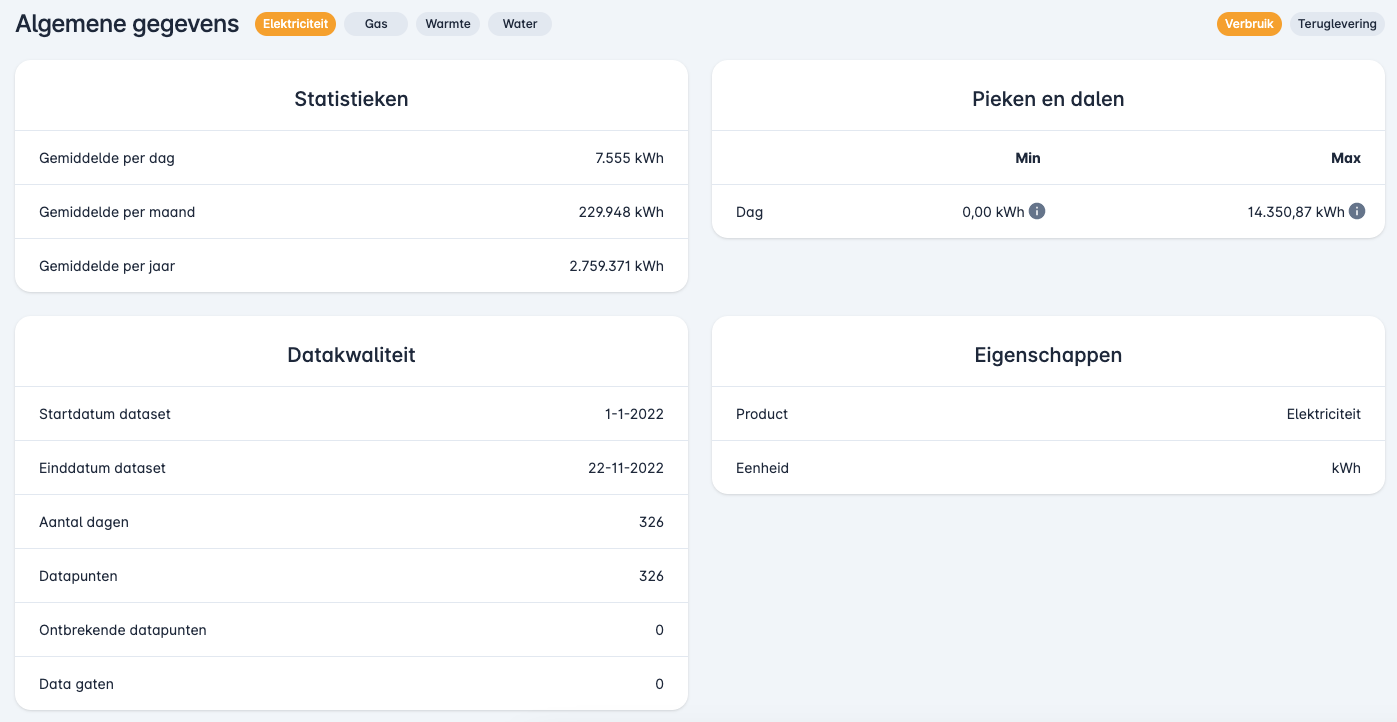
Task: Click the Statistieken card title
Action: [x=351, y=99]
